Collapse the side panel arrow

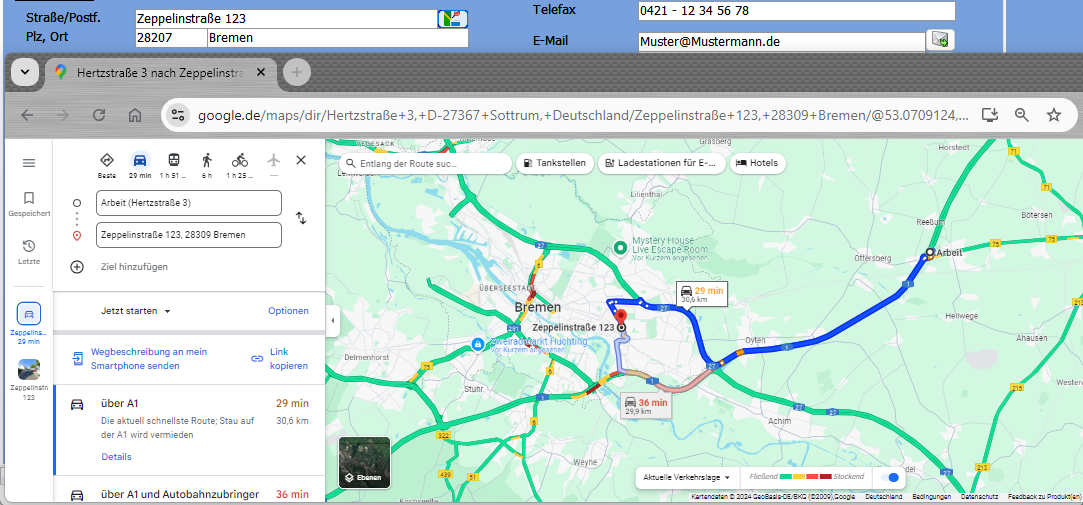pyautogui.click(x=332, y=321)
